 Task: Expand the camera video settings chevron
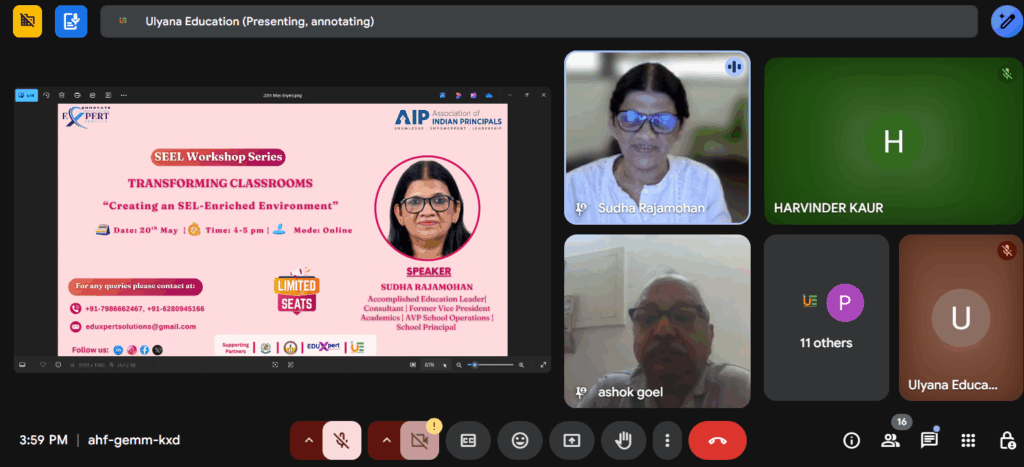(385, 440)
